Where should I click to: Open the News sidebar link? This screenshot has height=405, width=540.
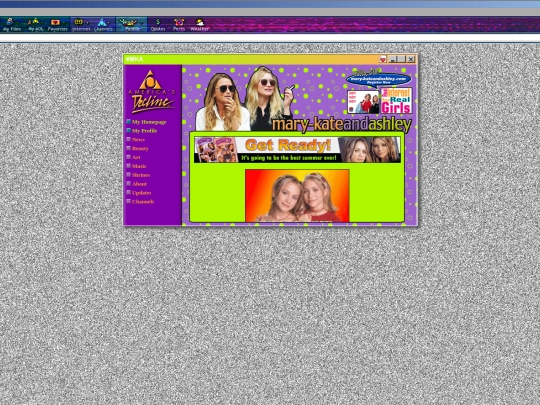138,139
